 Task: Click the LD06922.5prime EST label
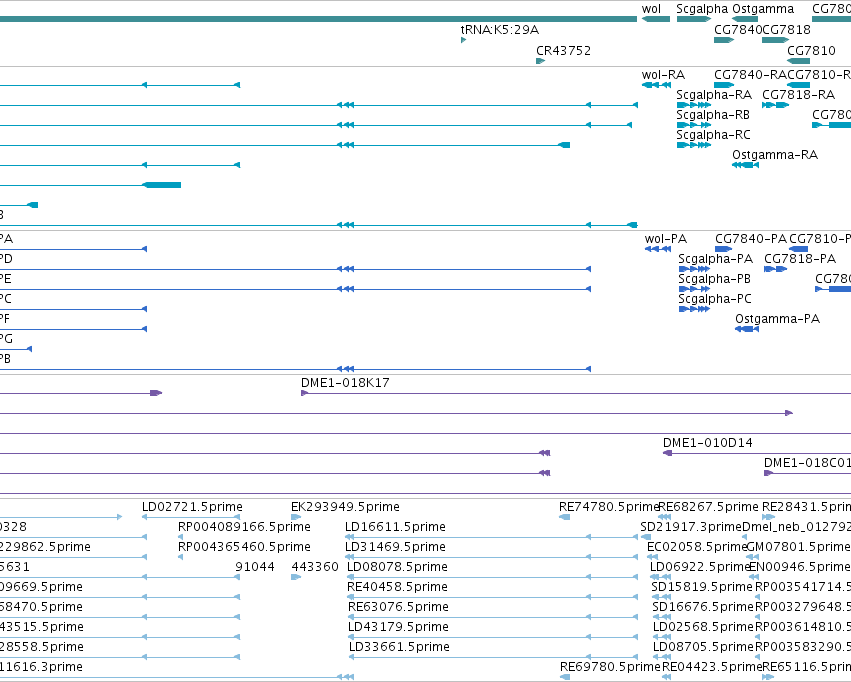click(700, 567)
